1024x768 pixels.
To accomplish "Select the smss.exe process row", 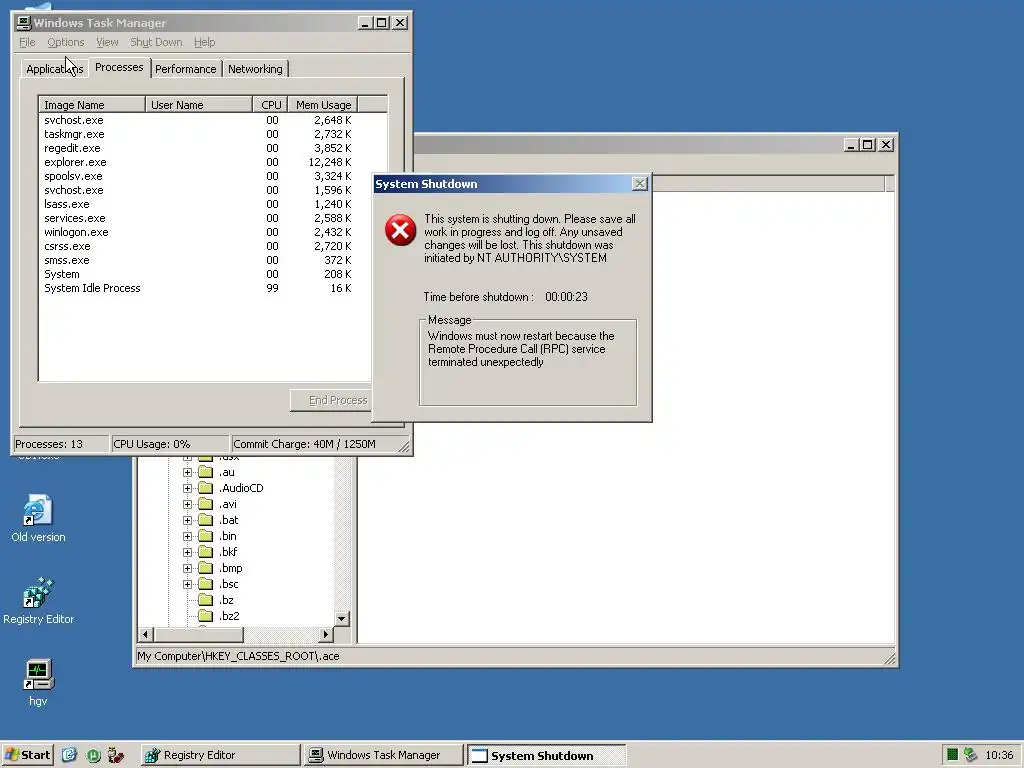I will (206, 260).
